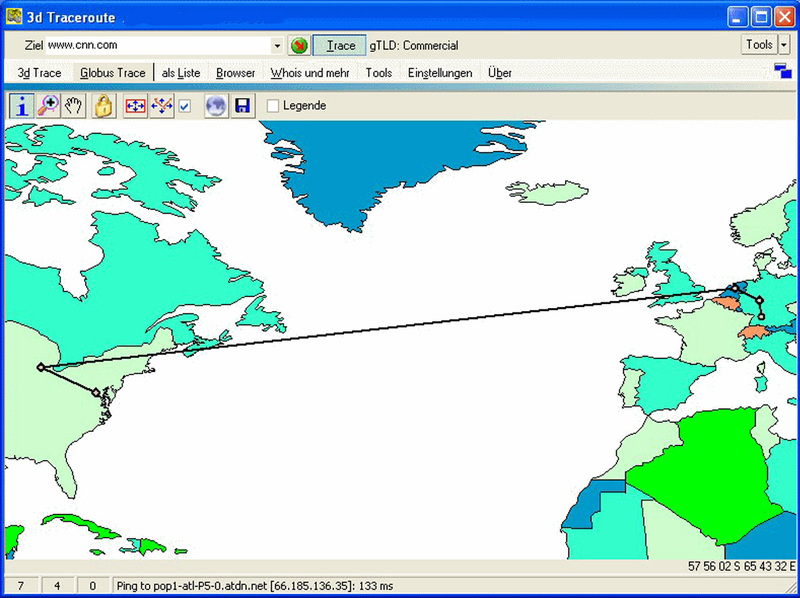Select the zoom magnifier tool
800x598 pixels.
point(48,106)
